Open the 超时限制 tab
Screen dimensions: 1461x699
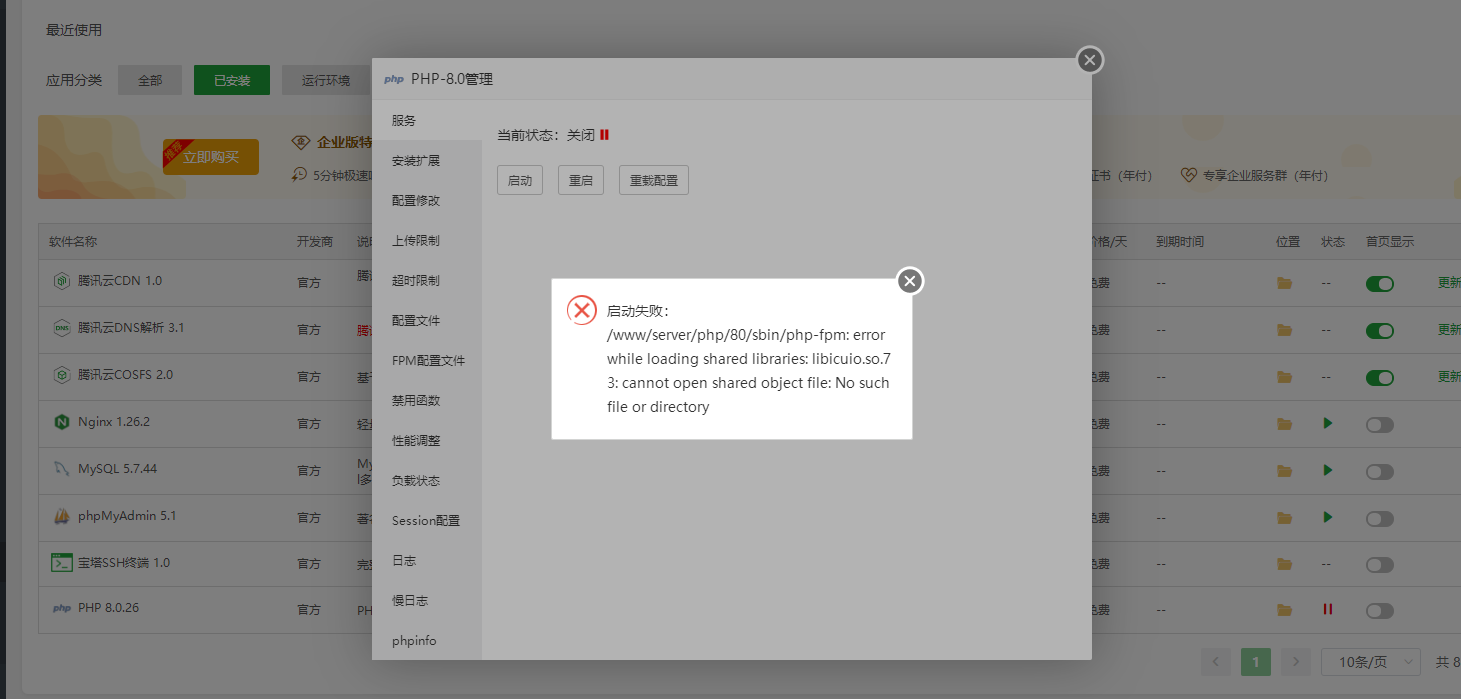click(427, 280)
